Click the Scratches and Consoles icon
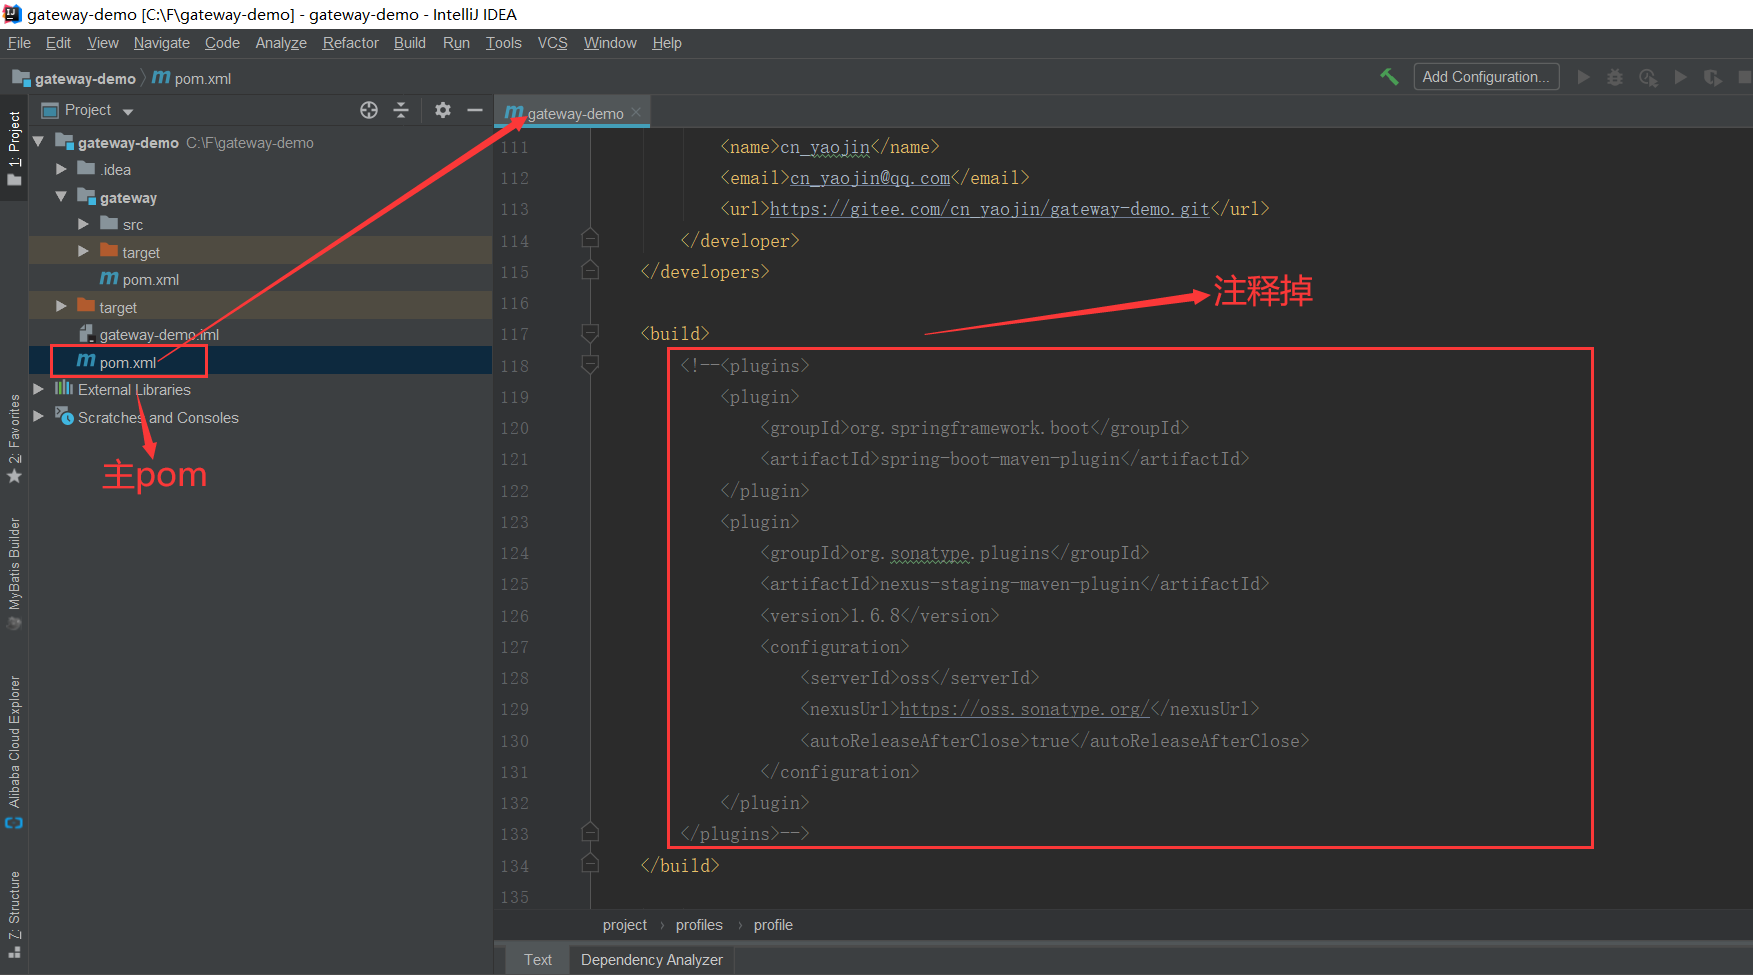 tap(64, 416)
